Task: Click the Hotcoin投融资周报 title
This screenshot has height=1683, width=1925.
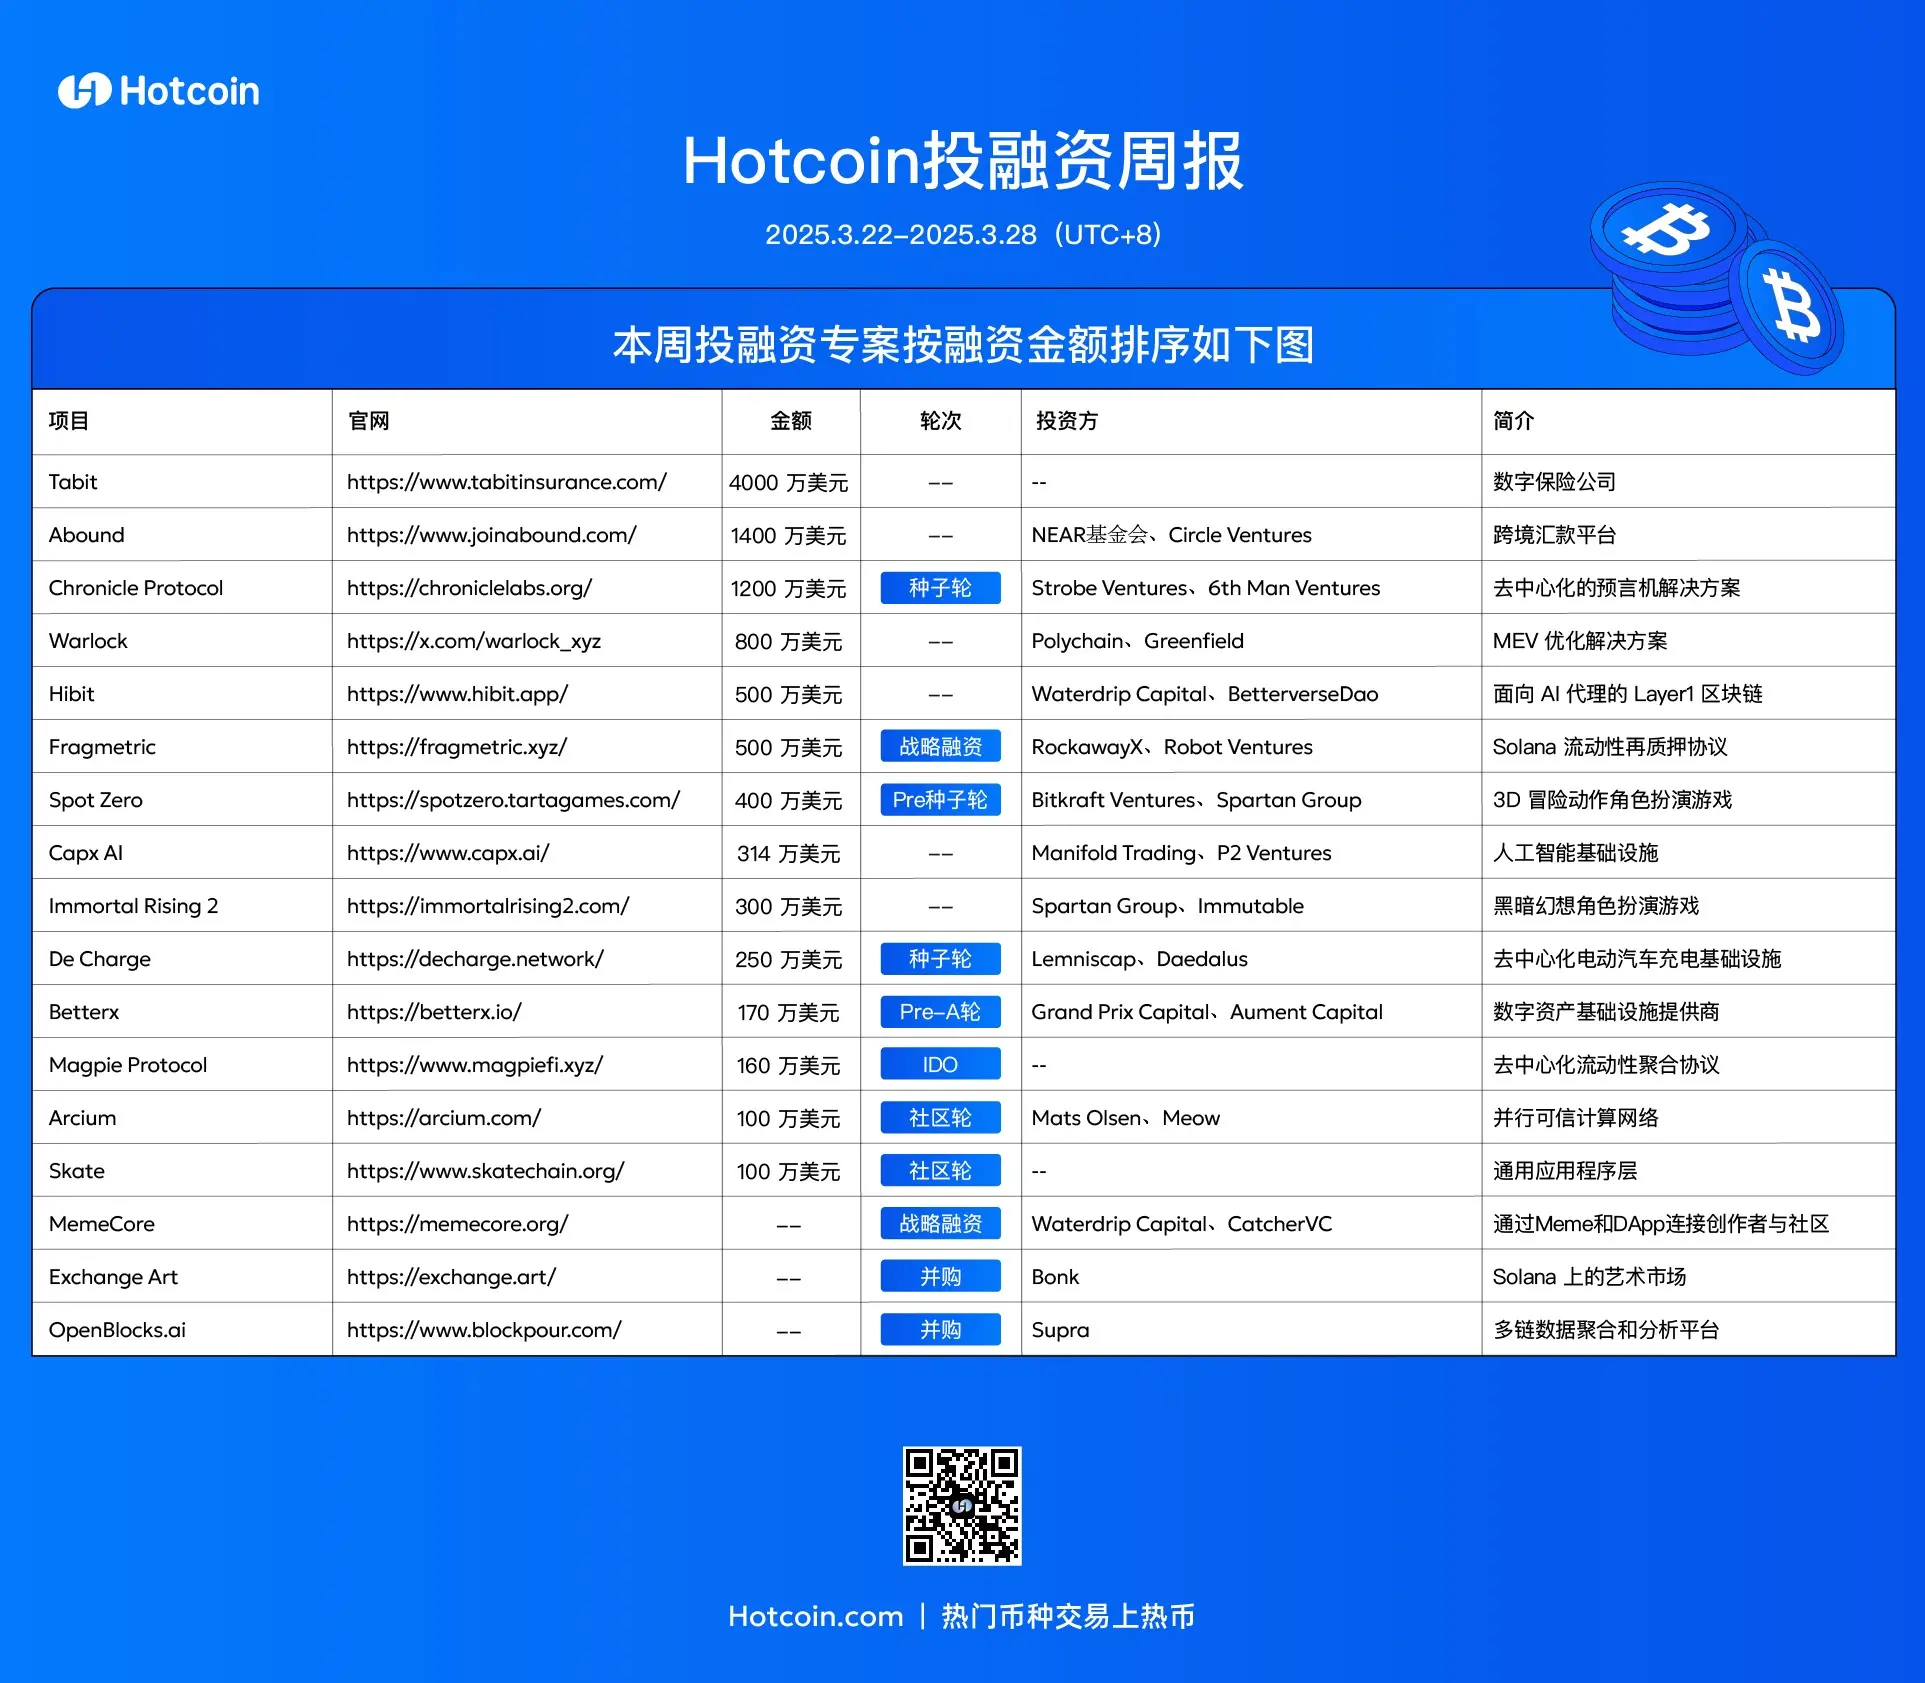Action: pos(962,161)
